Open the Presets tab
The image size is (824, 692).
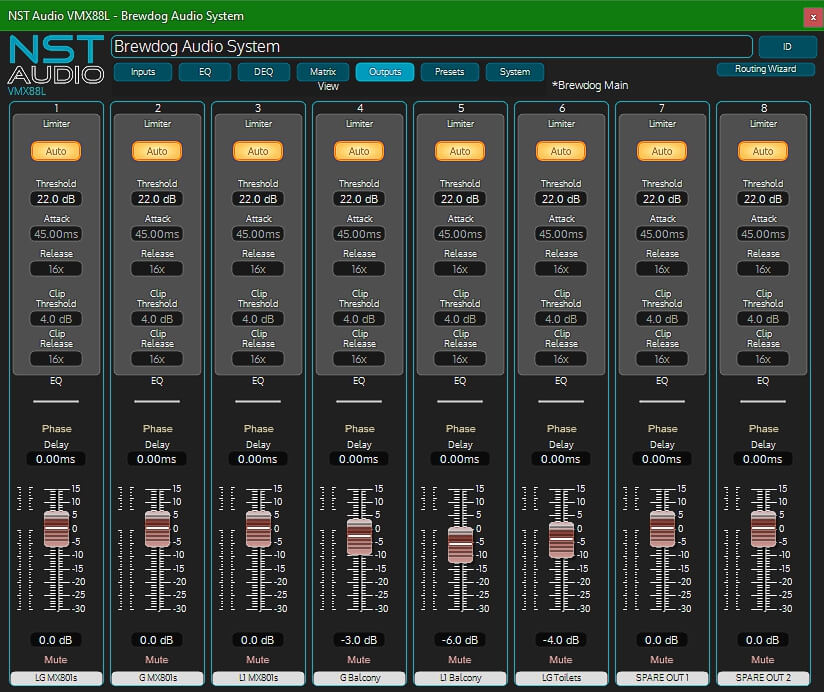449,71
